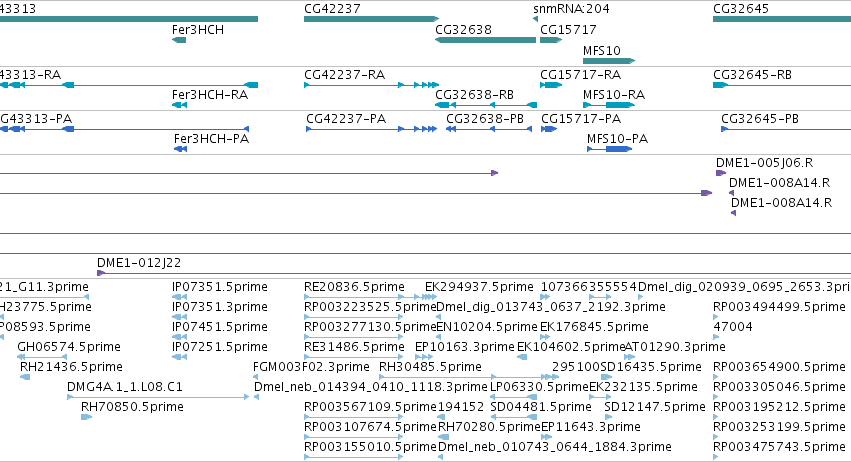Screen dimensions: 851x462
Task: Click the 194152 feature label
Action: click(461, 407)
